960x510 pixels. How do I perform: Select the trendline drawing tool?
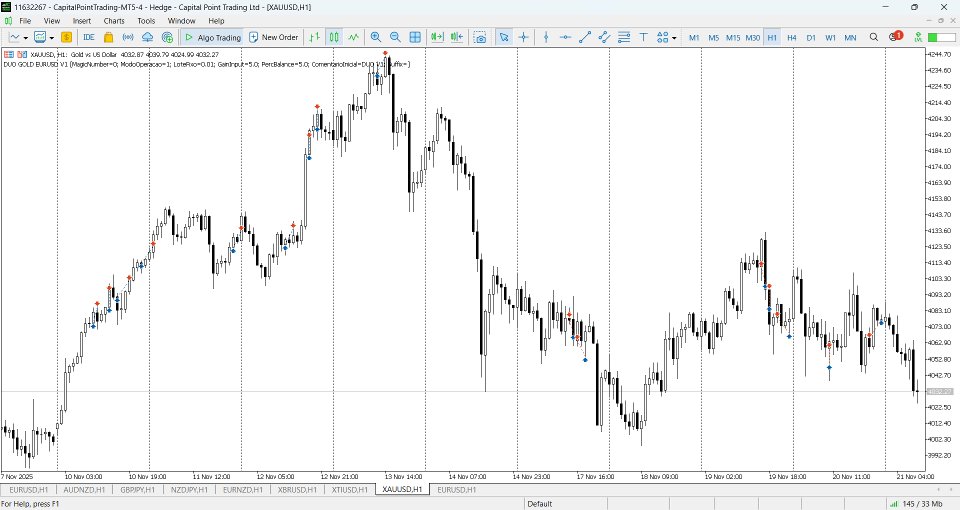tap(585, 37)
